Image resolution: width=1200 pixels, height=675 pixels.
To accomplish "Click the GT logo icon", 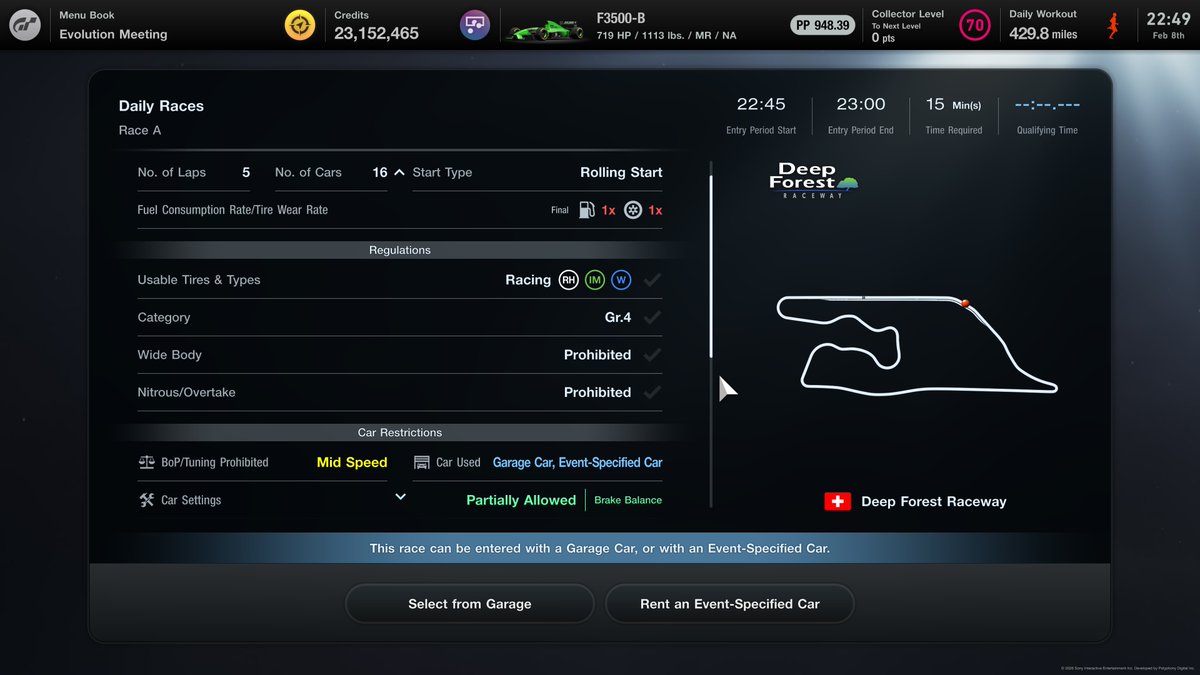I will 24,25.
